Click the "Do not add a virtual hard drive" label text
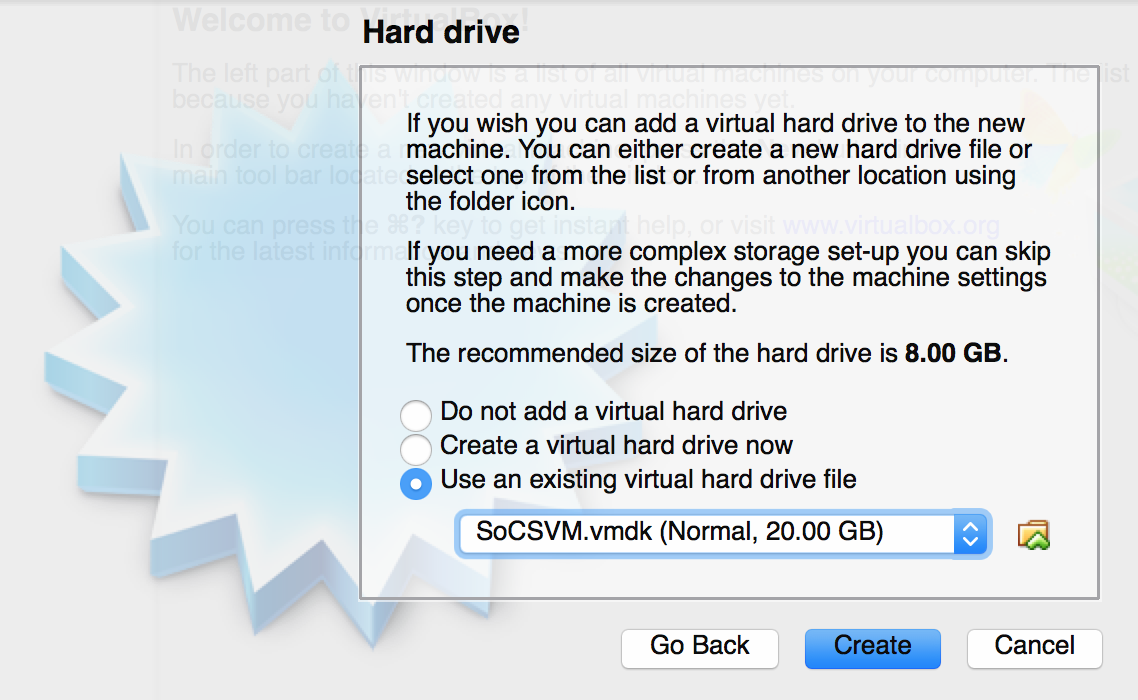The width and height of the screenshot is (1138, 700). [613, 412]
